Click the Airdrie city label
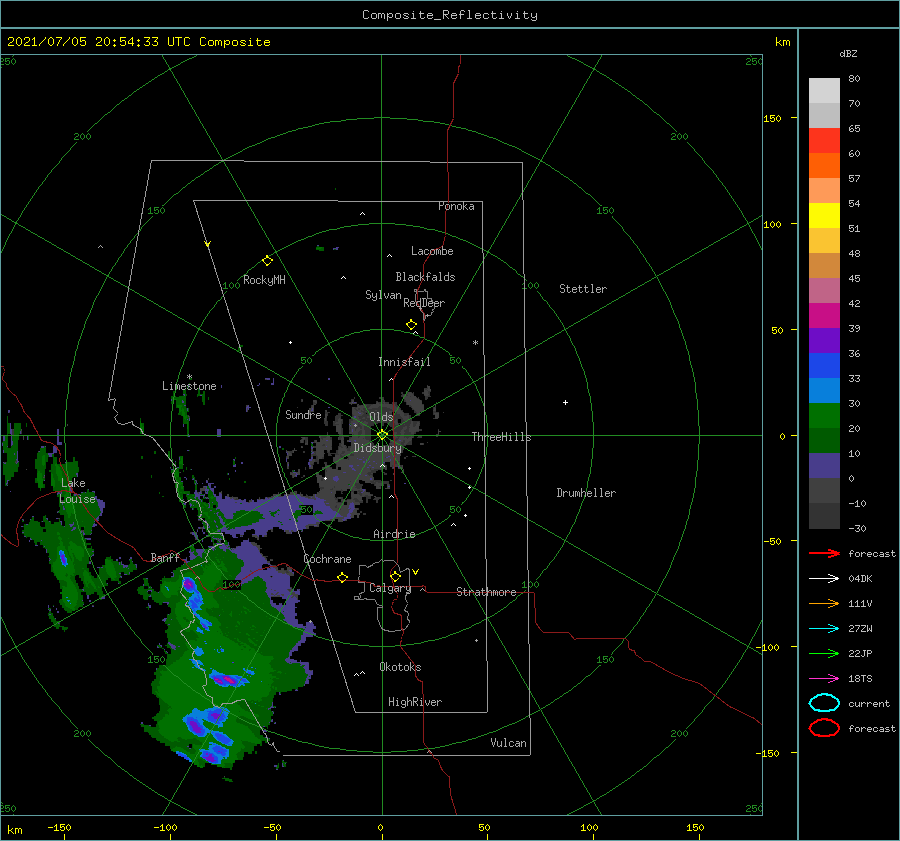900x841 pixels. pos(394,534)
